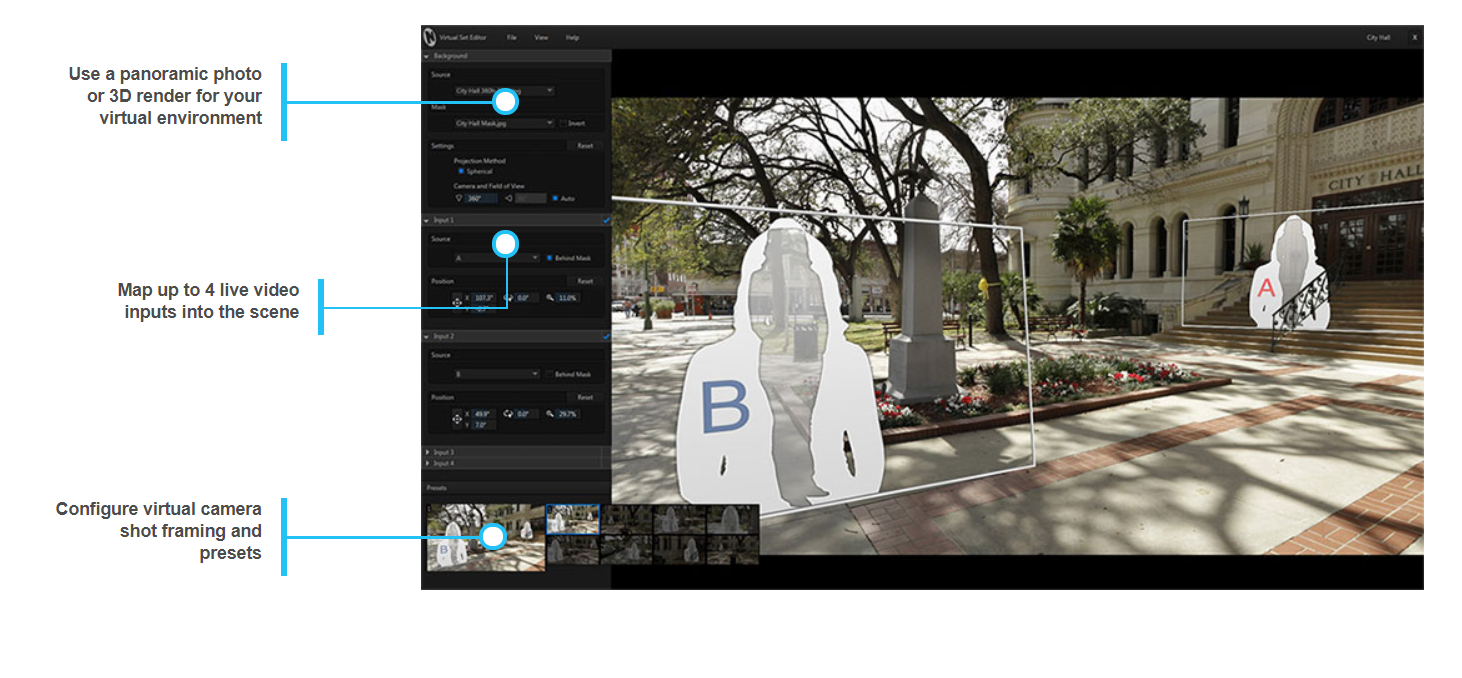The height and width of the screenshot is (678, 1462).
Task: Click the Camera and Field of View label
Action: [489, 186]
